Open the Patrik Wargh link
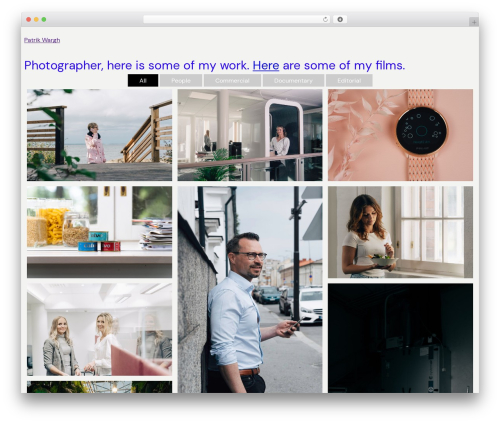Viewport: 500px width, 423px height. tap(42, 40)
